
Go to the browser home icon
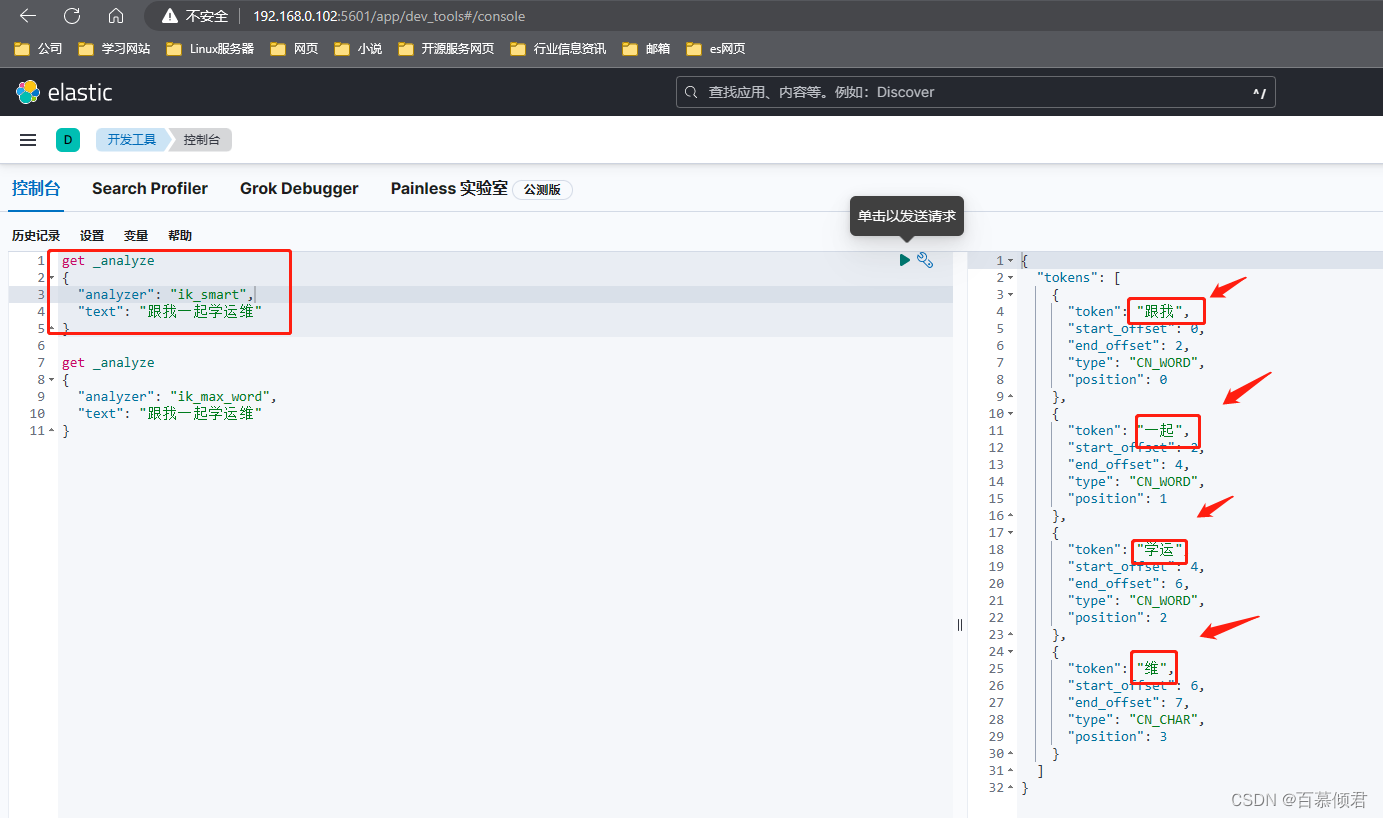point(116,16)
